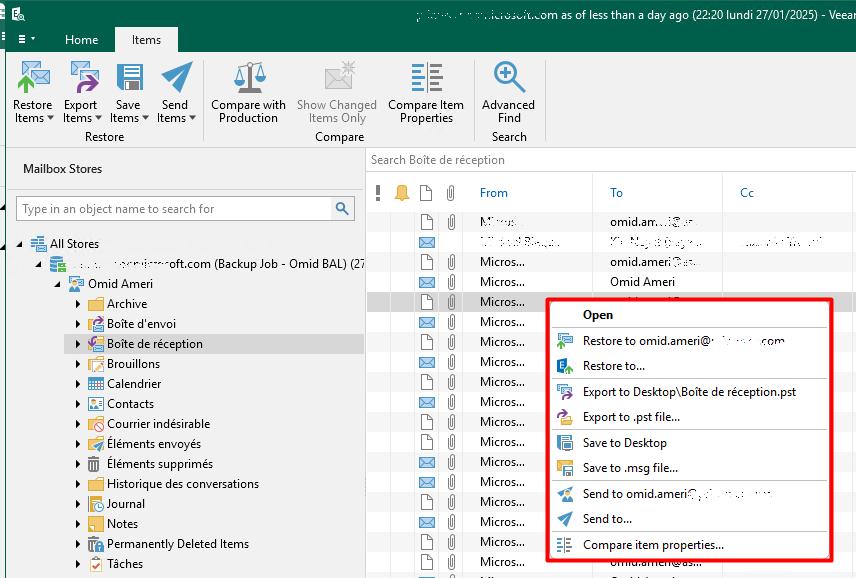Click the Send Items paper plane icon
Viewport: 856px width, 578px height.
(177, 77)
